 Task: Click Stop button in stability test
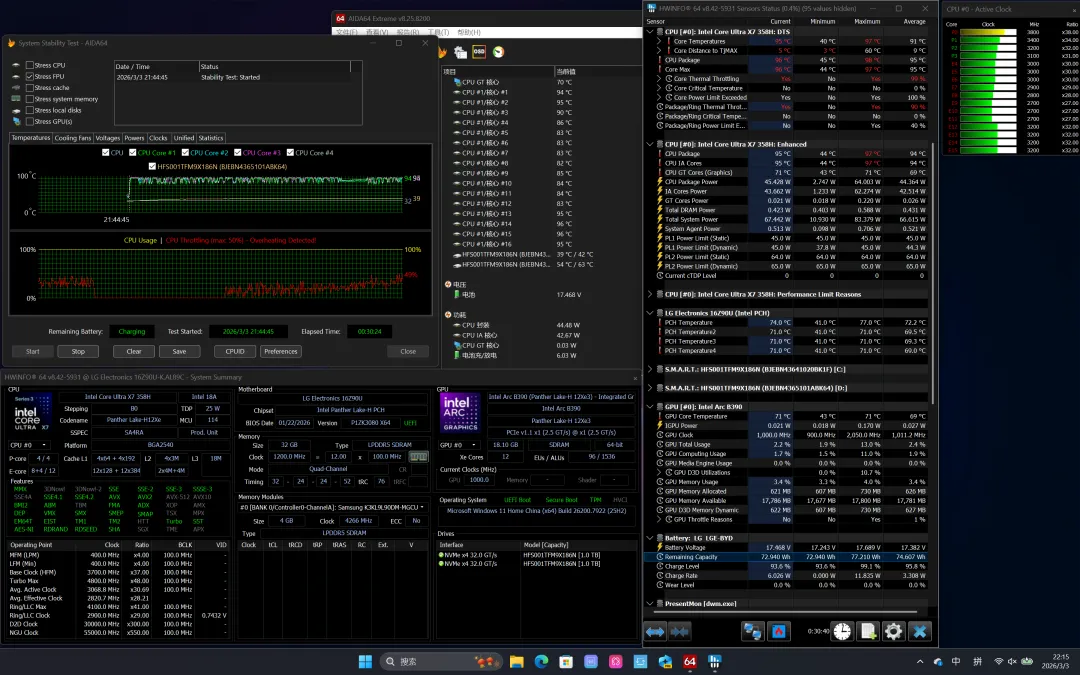78,351
